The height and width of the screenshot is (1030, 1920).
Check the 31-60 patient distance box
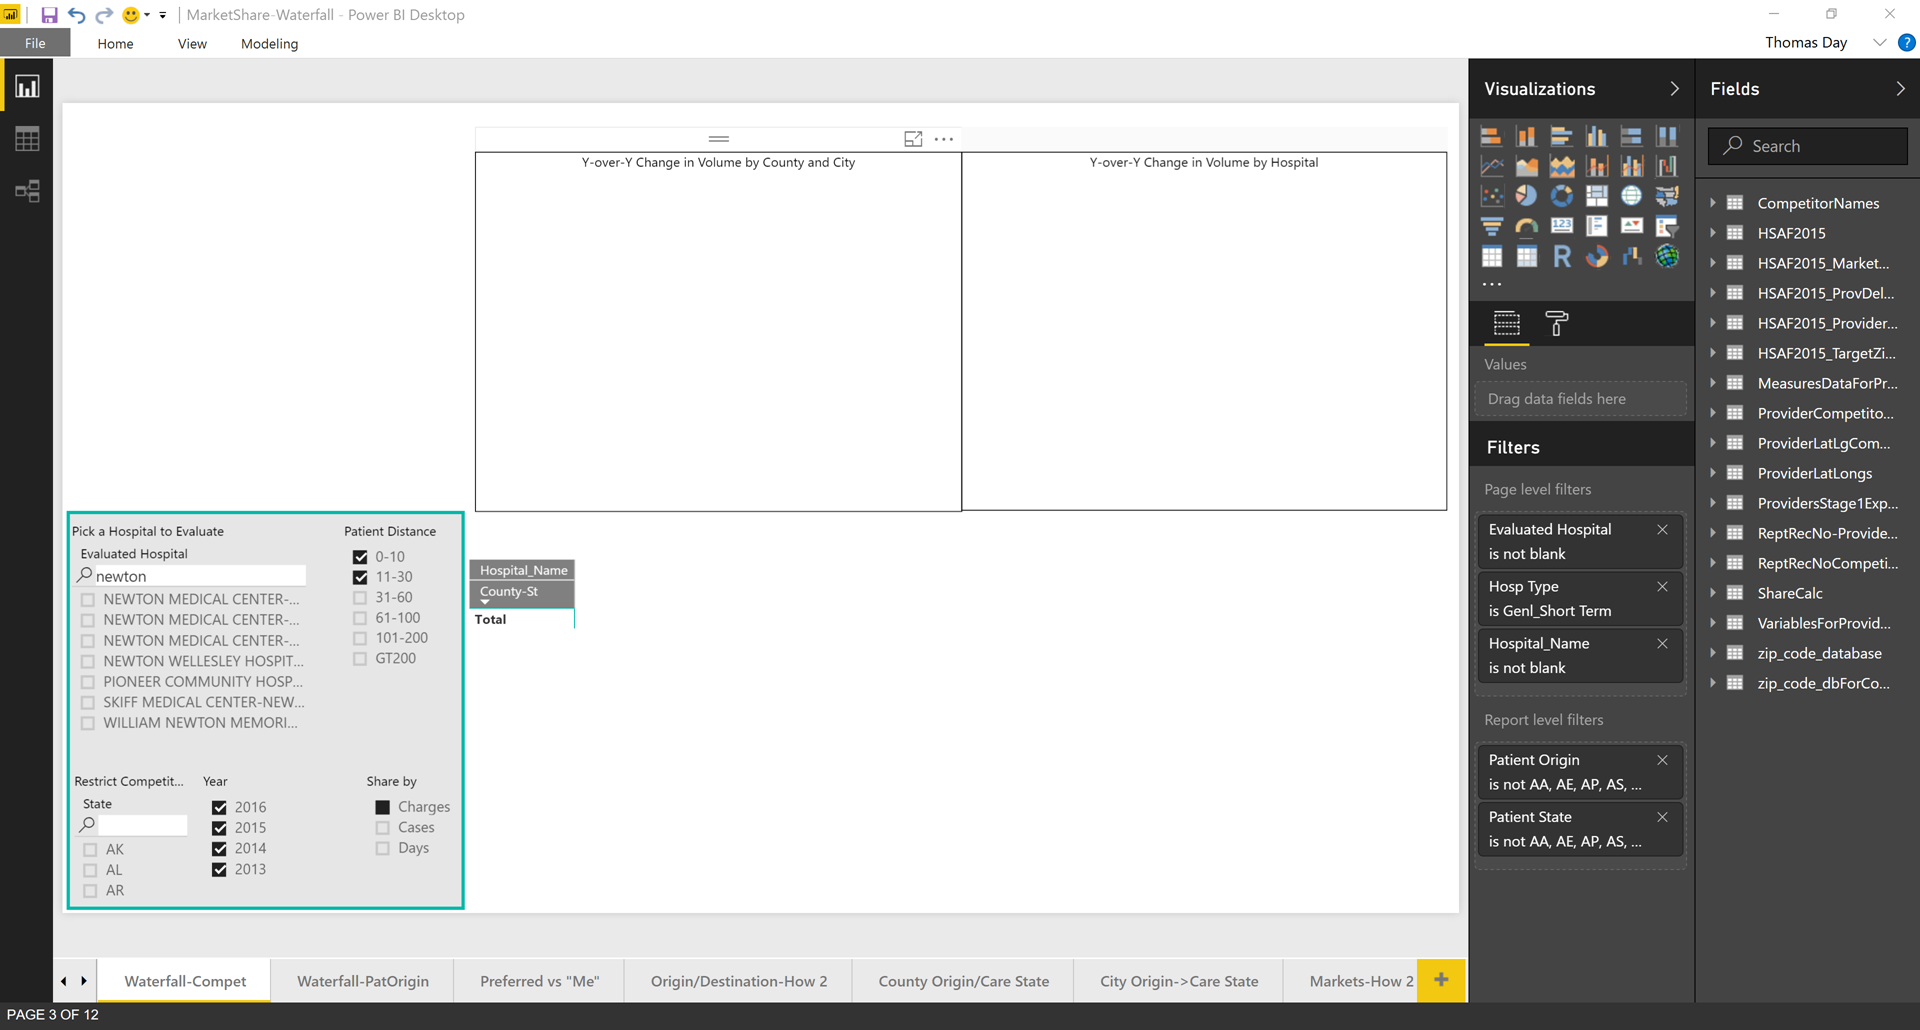(x=360, y=598)
